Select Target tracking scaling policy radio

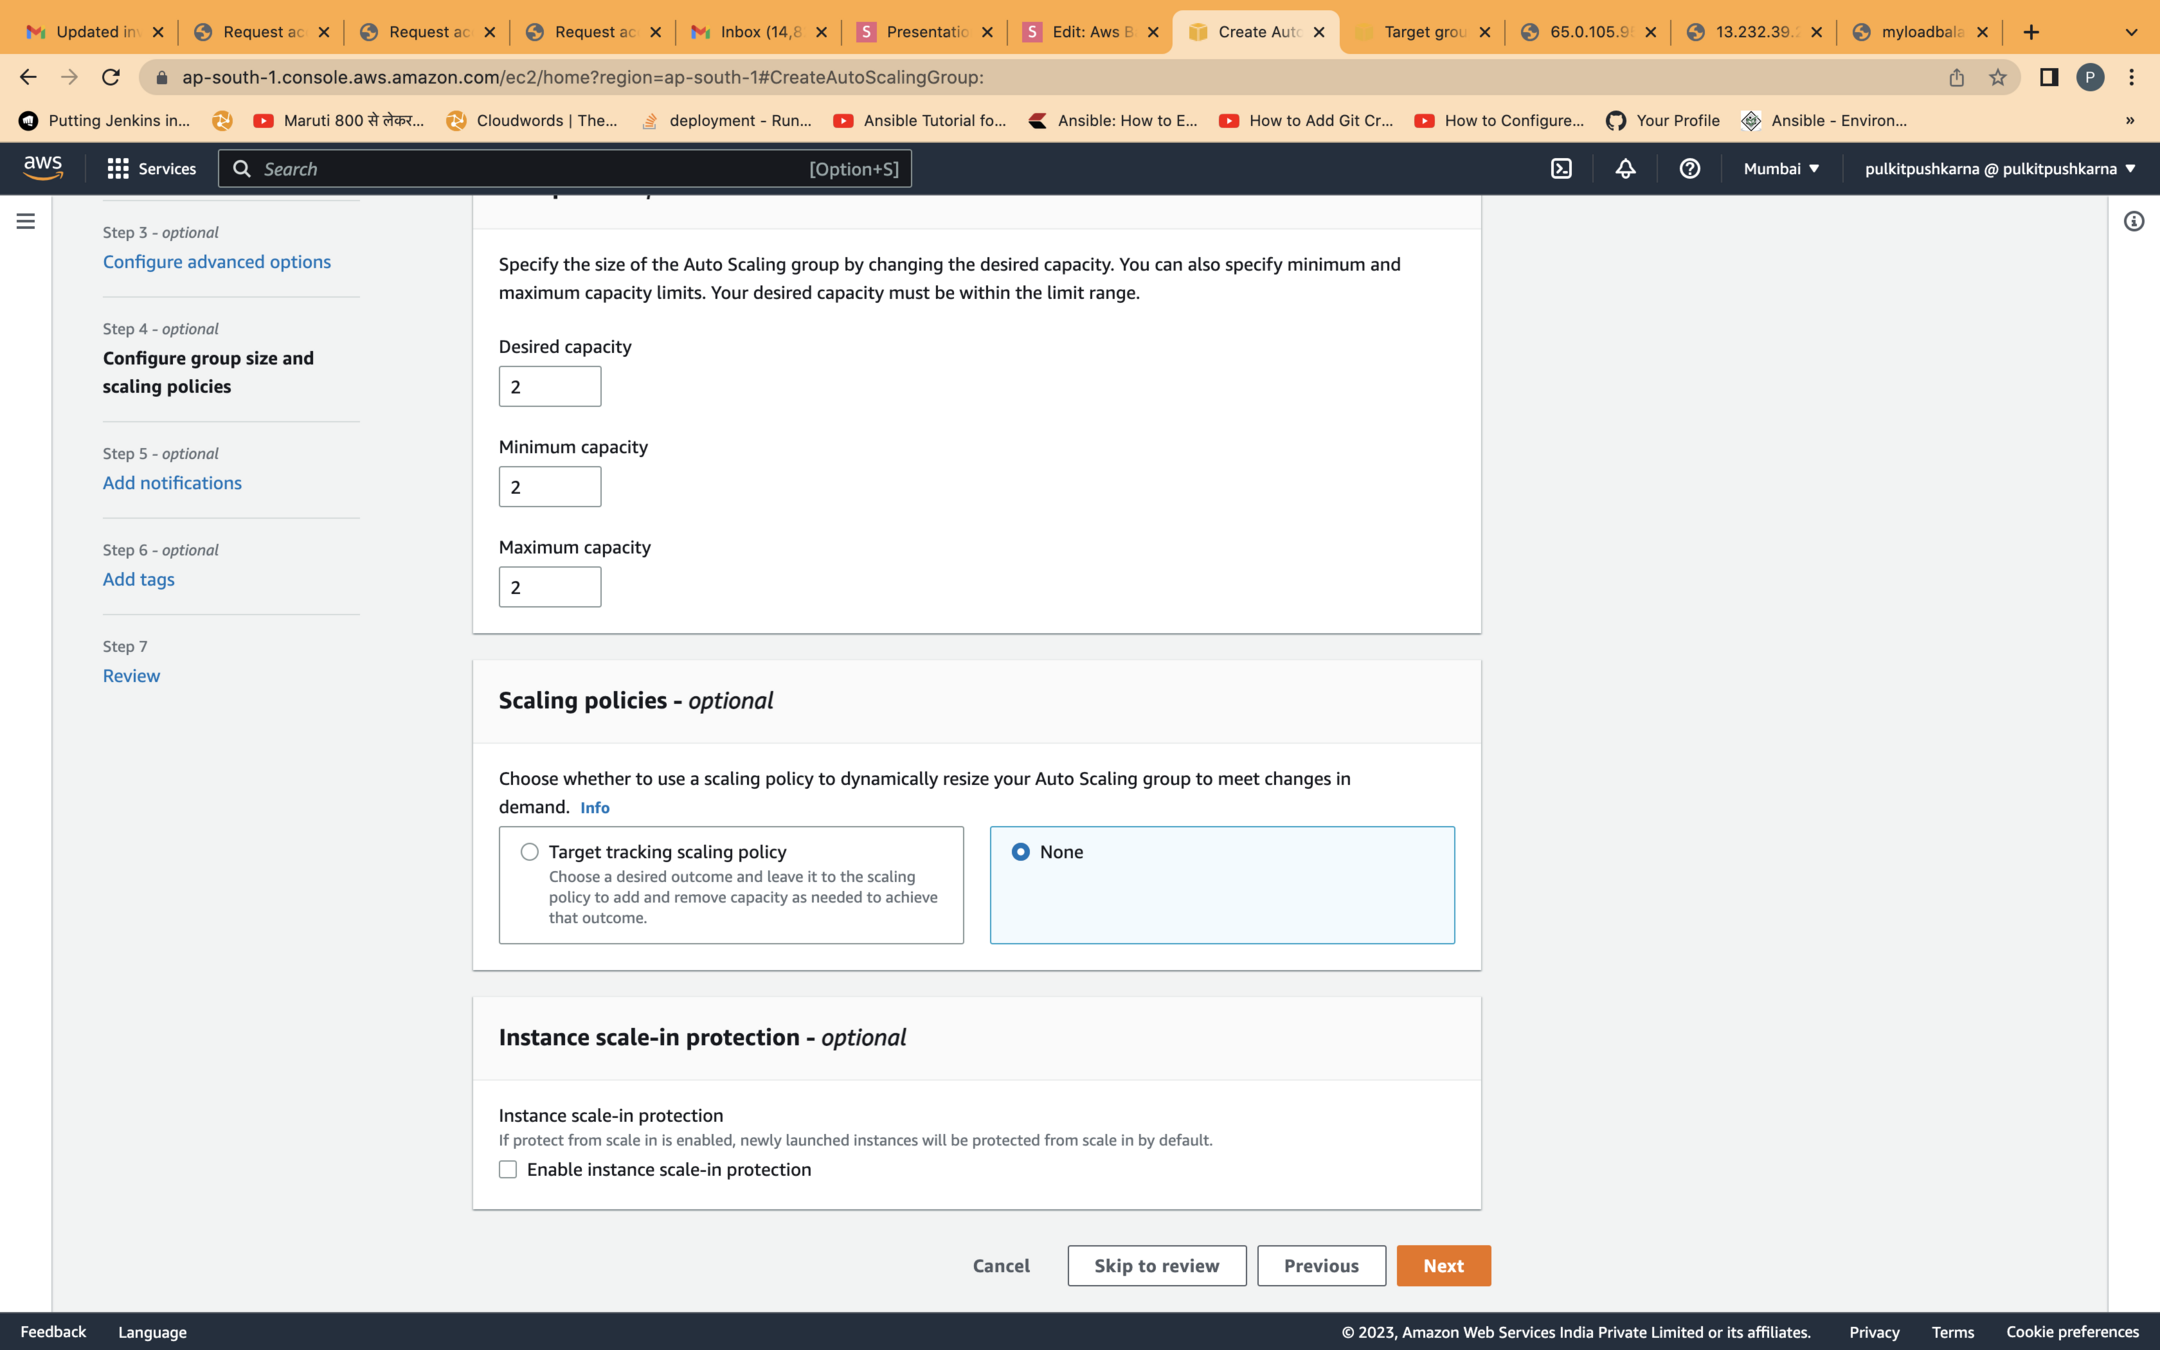tap(529, 852)
